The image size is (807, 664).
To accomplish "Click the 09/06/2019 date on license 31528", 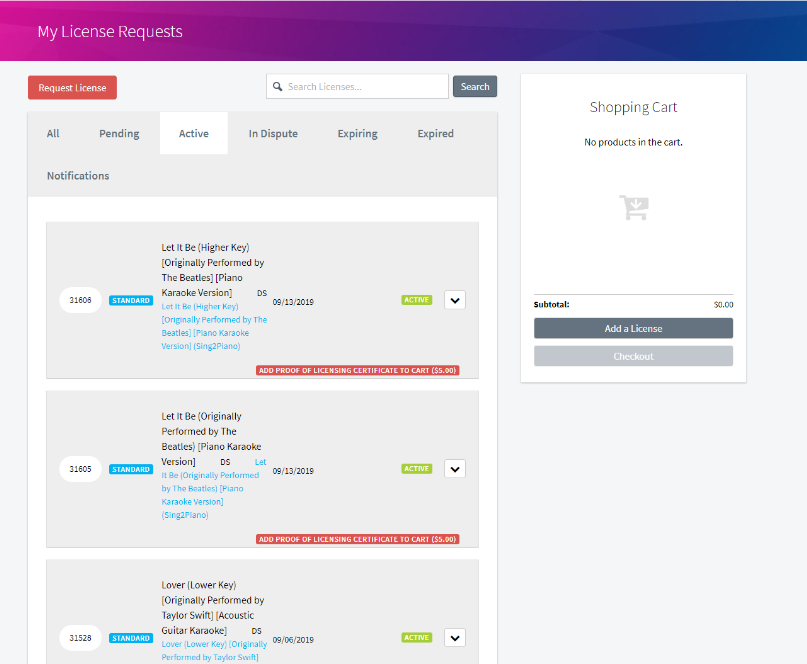I will pyautogui.click(x=293, y=640).
